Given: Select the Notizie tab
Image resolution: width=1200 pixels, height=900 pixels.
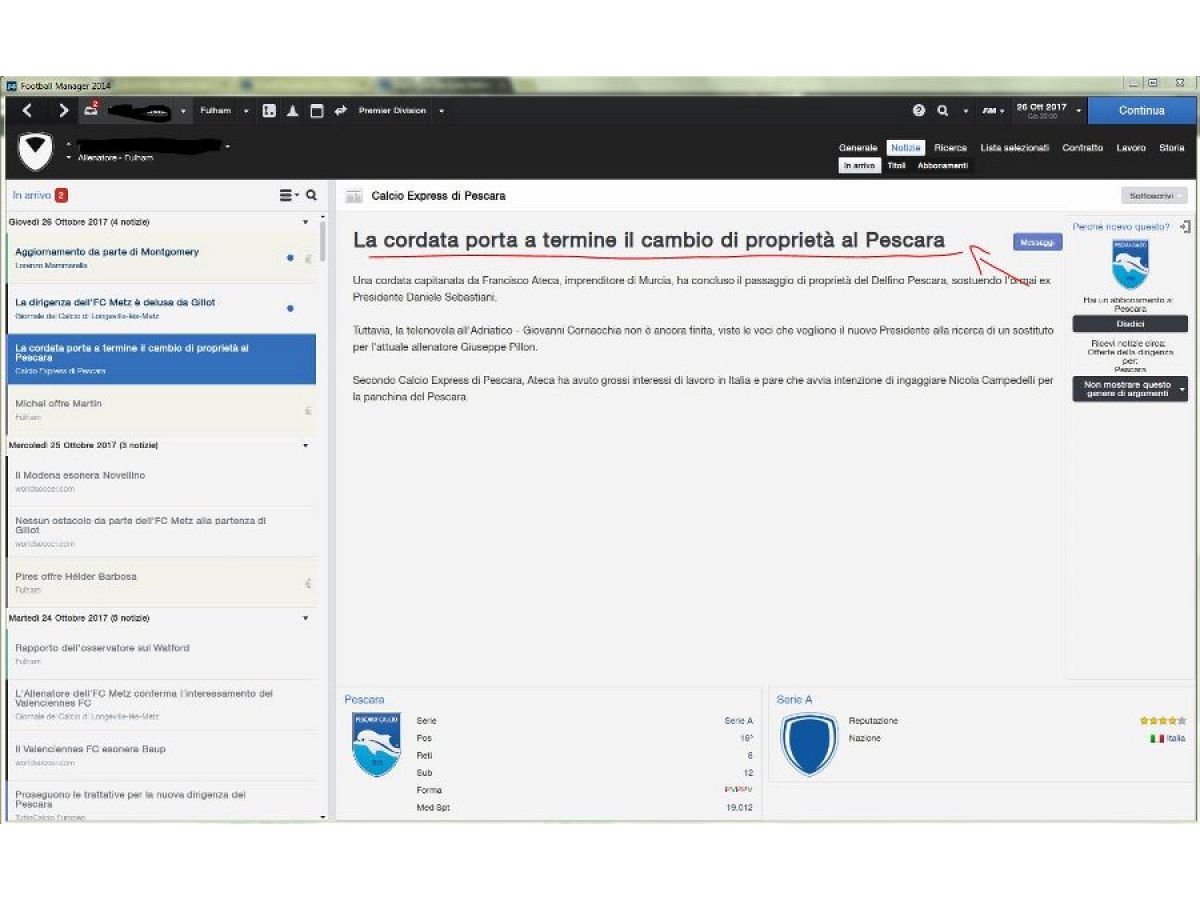Looking at the screenshot, I should 906,148.
